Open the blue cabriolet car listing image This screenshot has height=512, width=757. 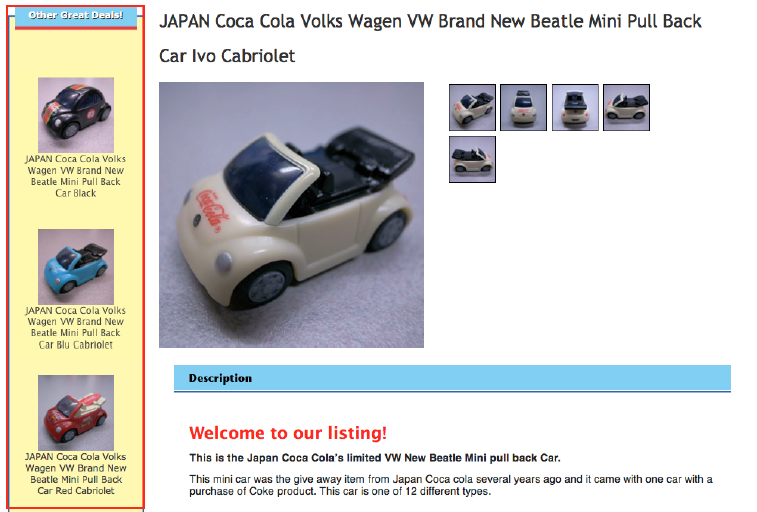tap(76, 266)
